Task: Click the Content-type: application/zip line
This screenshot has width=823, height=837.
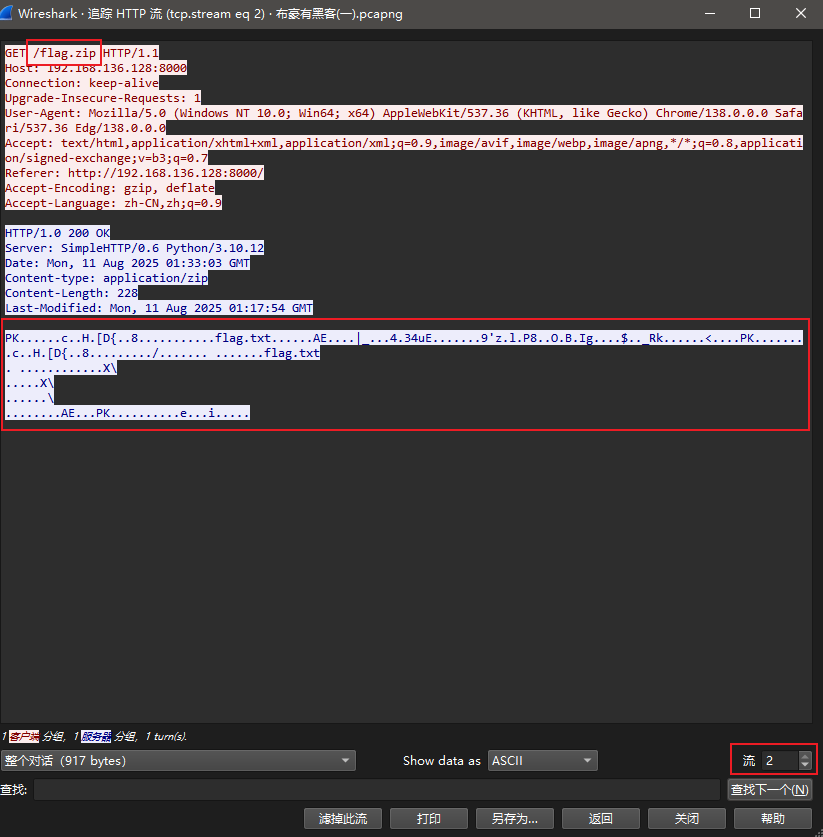Action: pyautogui.click(x=107, y=278)
